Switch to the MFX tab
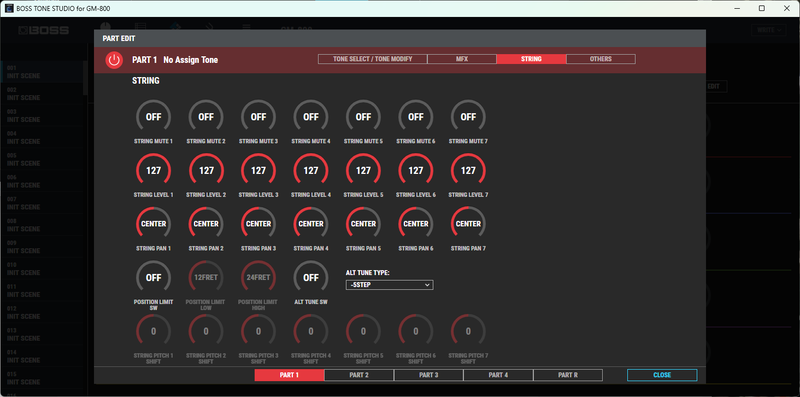Image resolution: width=800 pixels, height=397 pixels. tap(462, 59)
